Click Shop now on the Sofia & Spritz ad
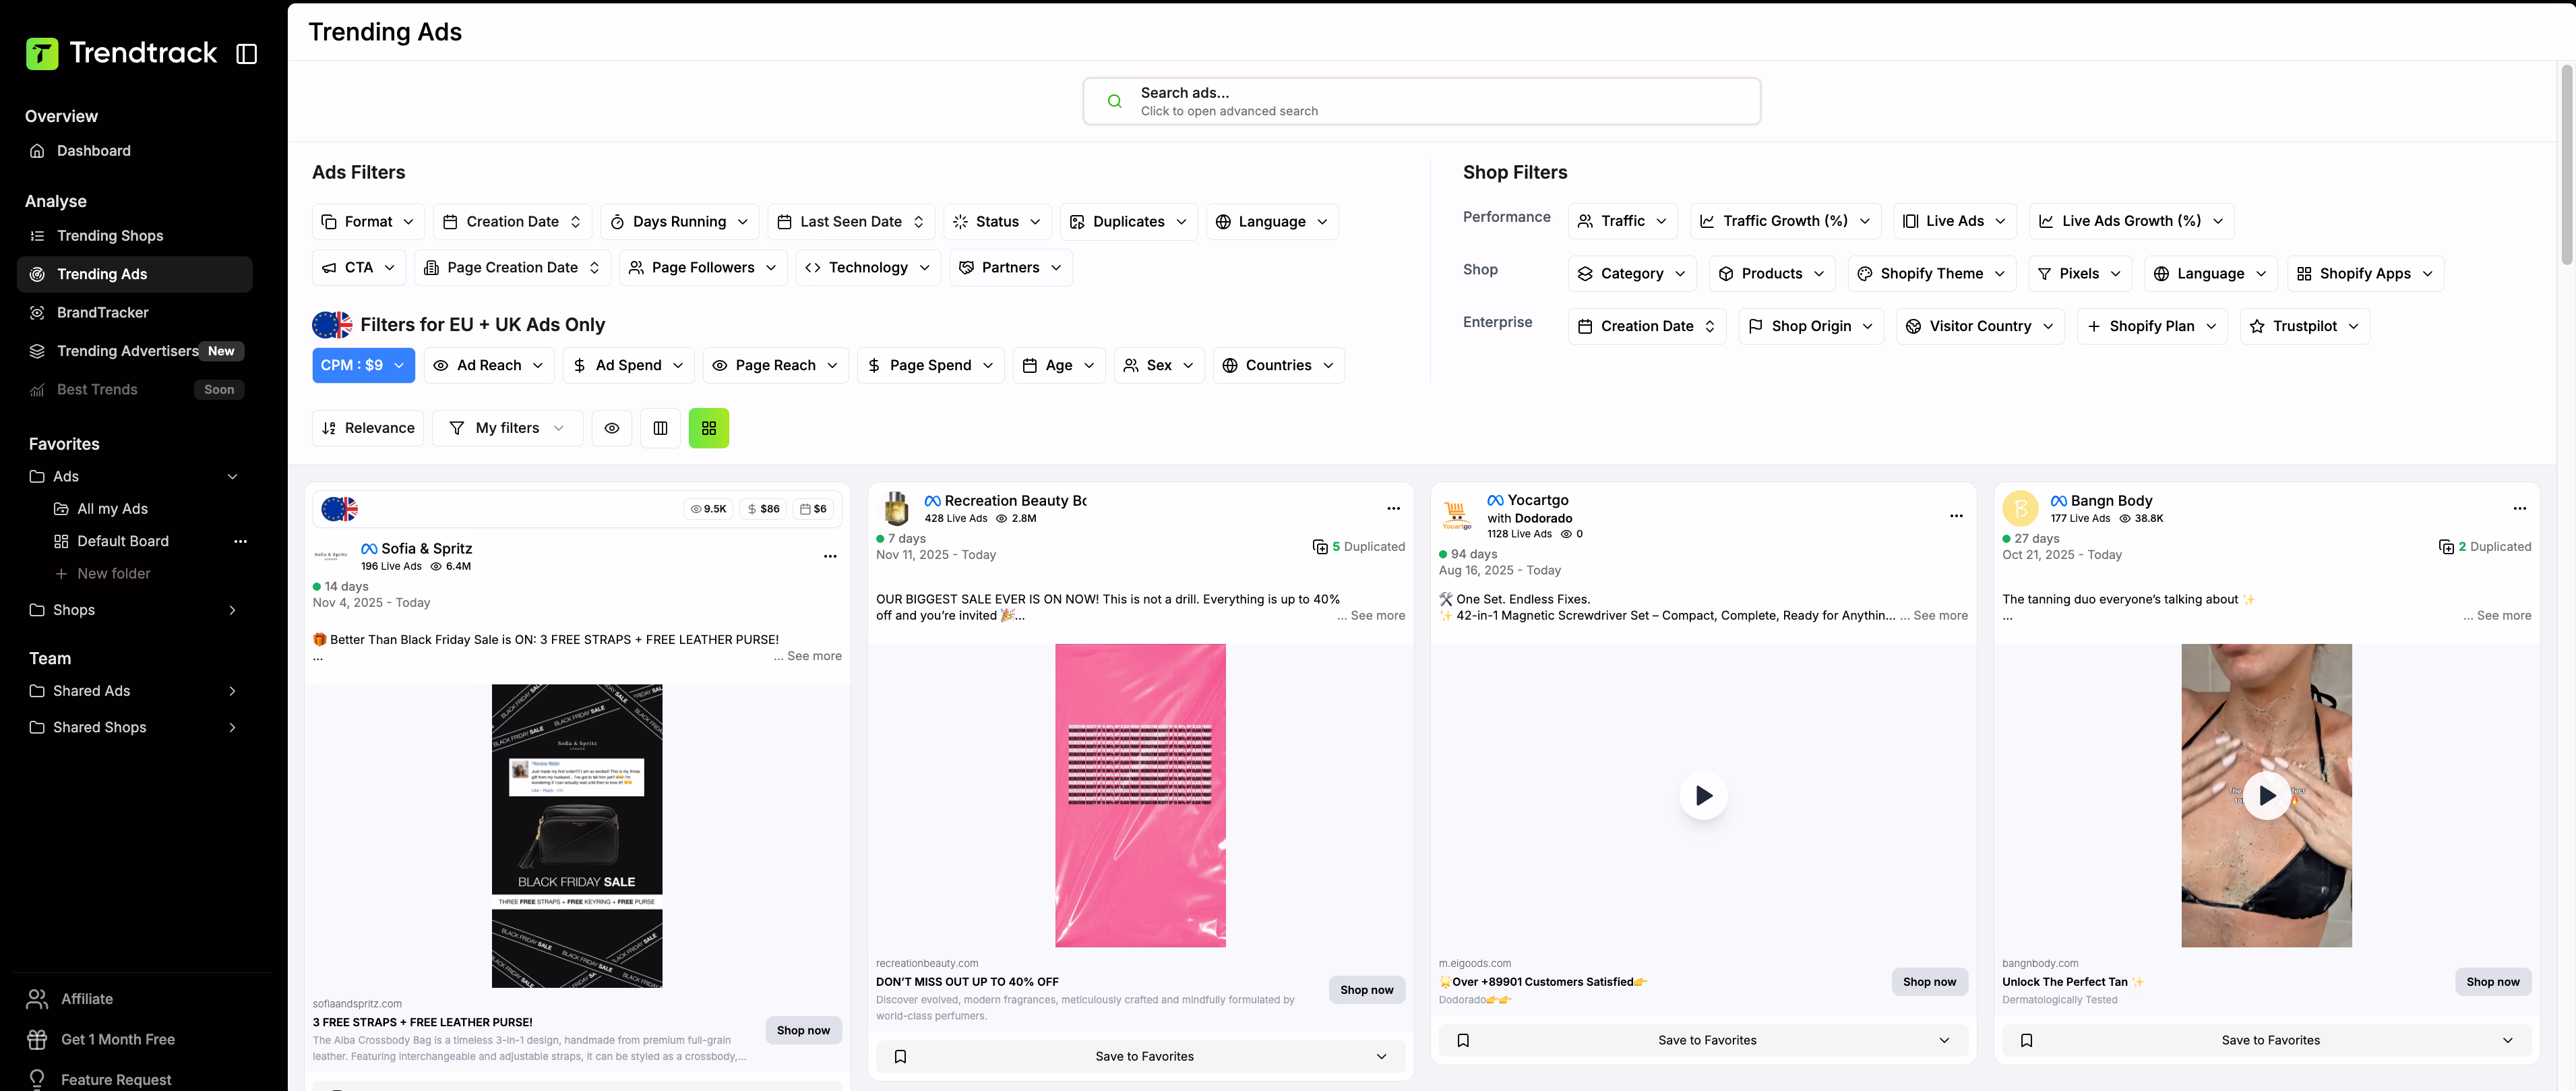Screen dimensions: 2576x1091 (803, 1030)
